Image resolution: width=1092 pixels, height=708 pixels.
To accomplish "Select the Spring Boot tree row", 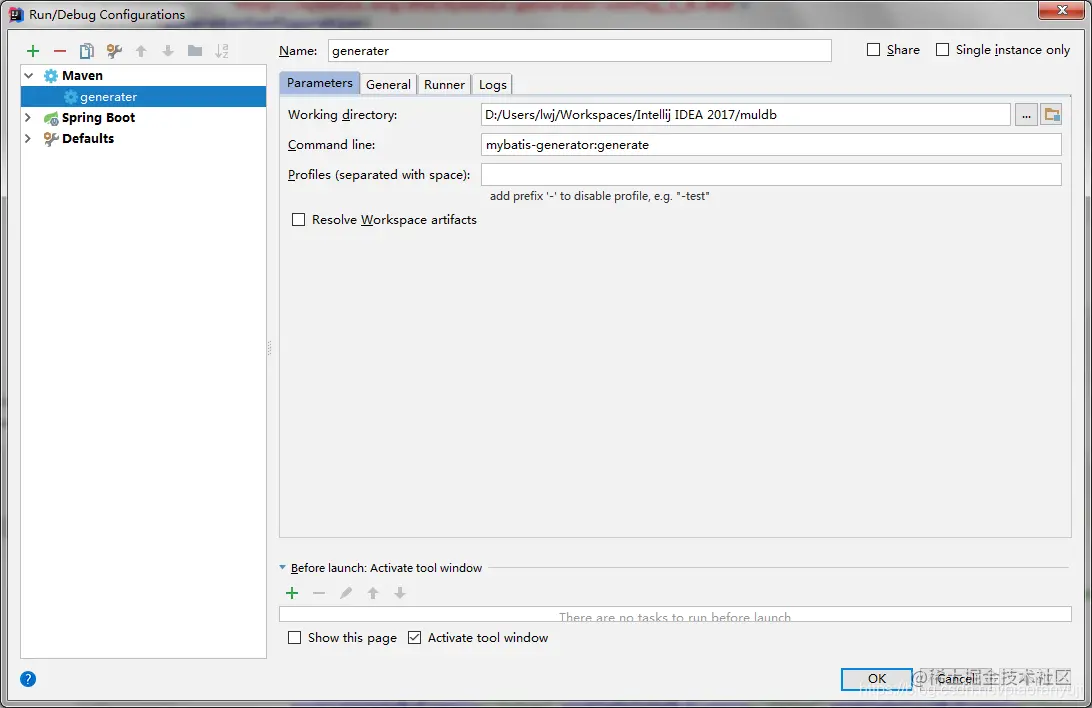I will point(143,118).
